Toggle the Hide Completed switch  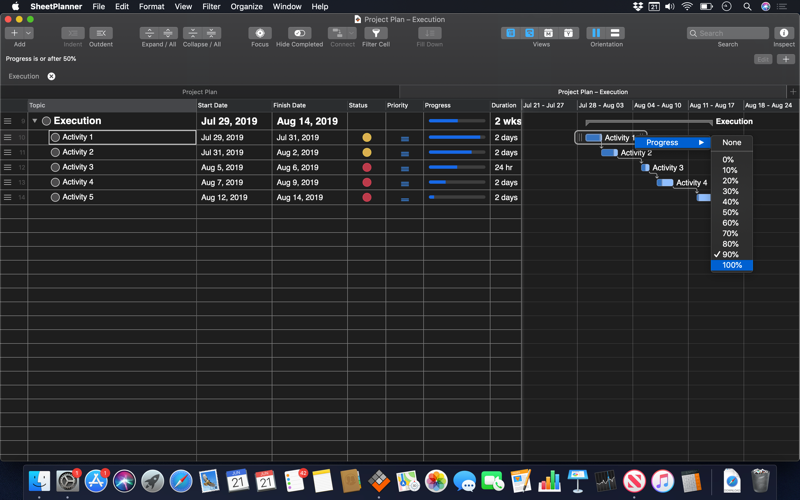[299, 33]
